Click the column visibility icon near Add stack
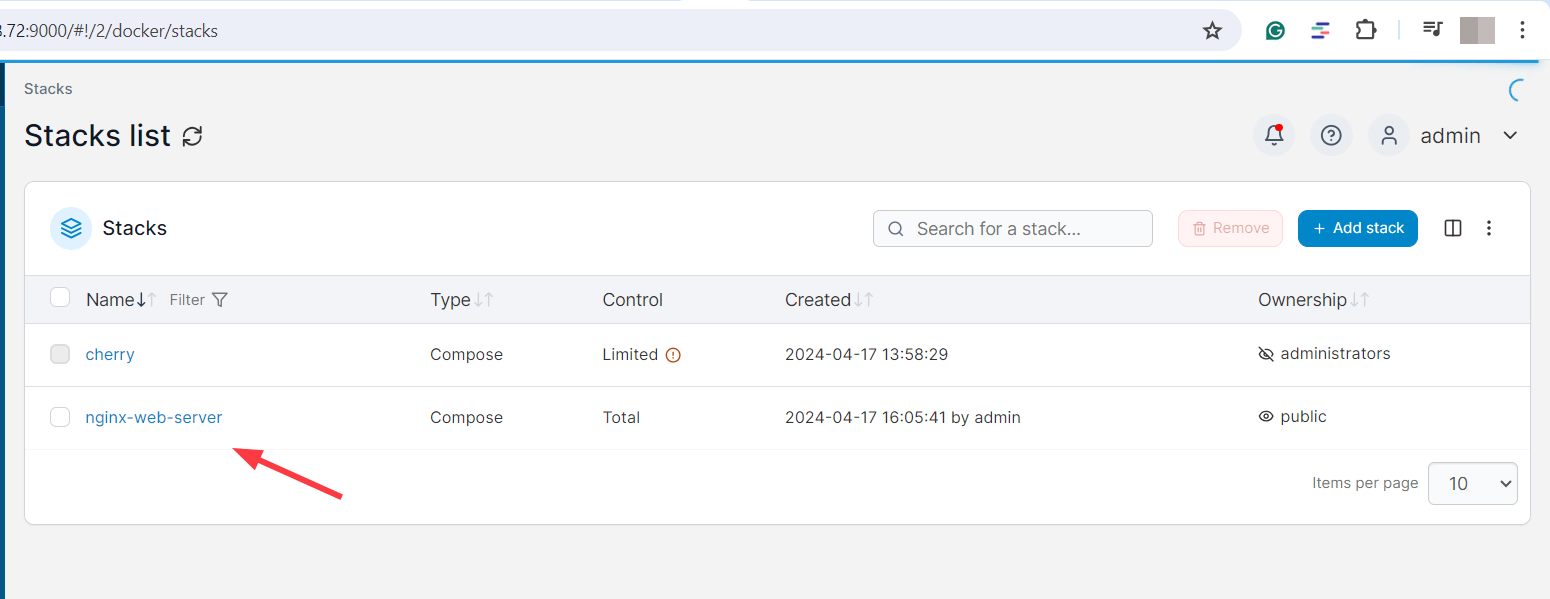 [1452, 228]
